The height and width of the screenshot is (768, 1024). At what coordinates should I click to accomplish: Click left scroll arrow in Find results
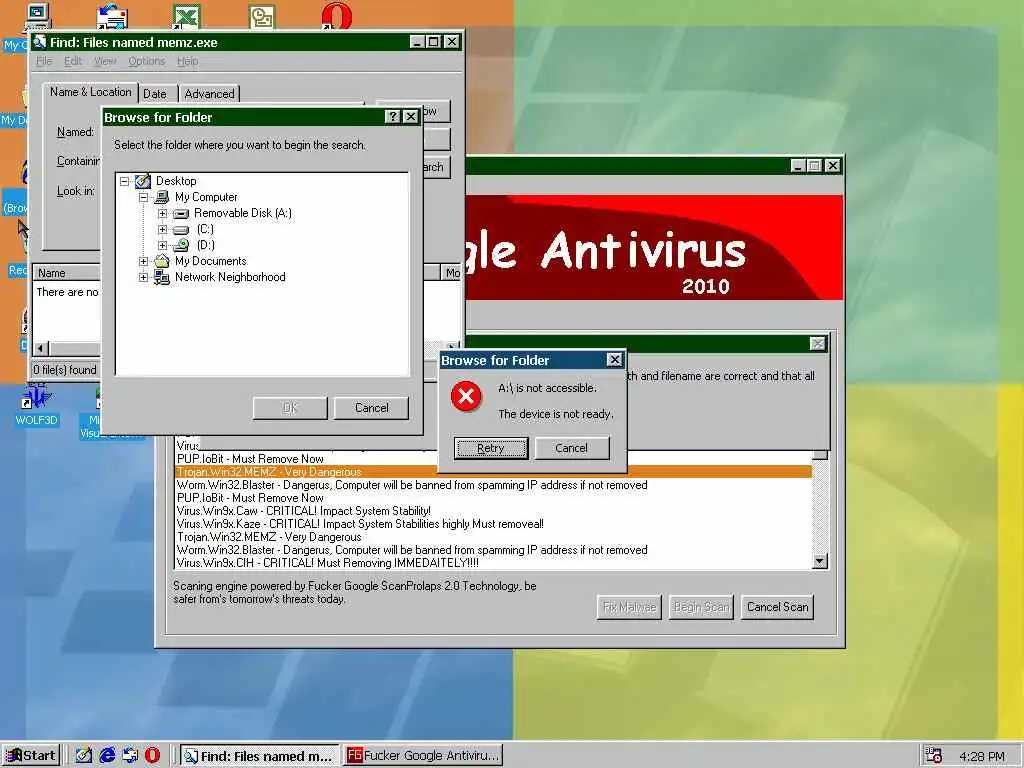point(41,349)
